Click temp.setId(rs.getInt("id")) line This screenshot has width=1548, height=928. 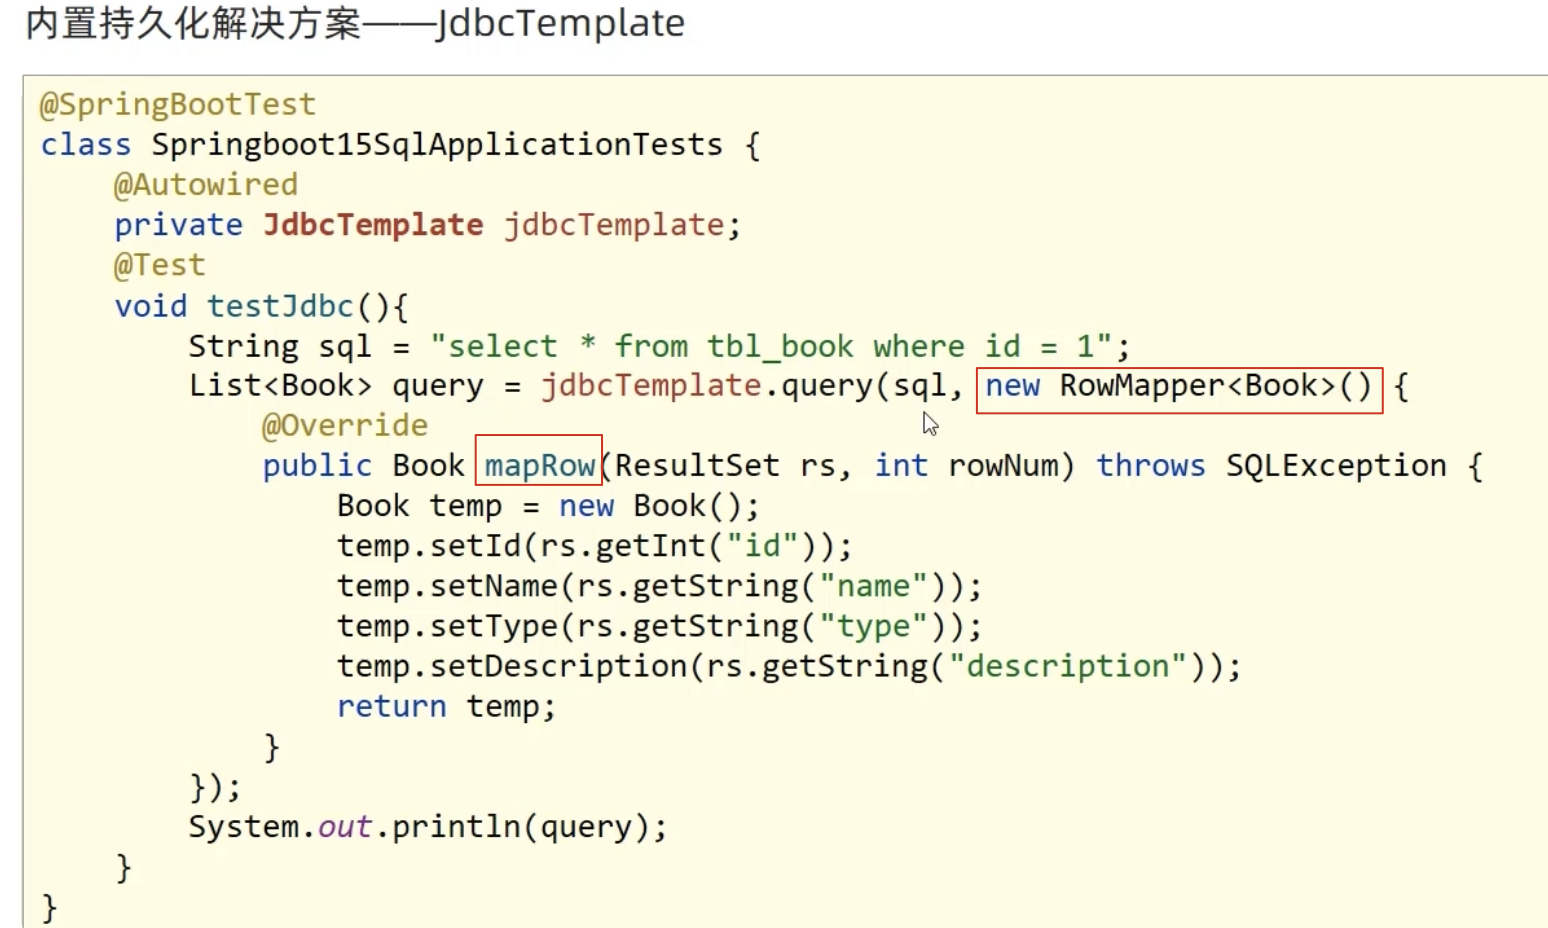[x=594, y=546]
